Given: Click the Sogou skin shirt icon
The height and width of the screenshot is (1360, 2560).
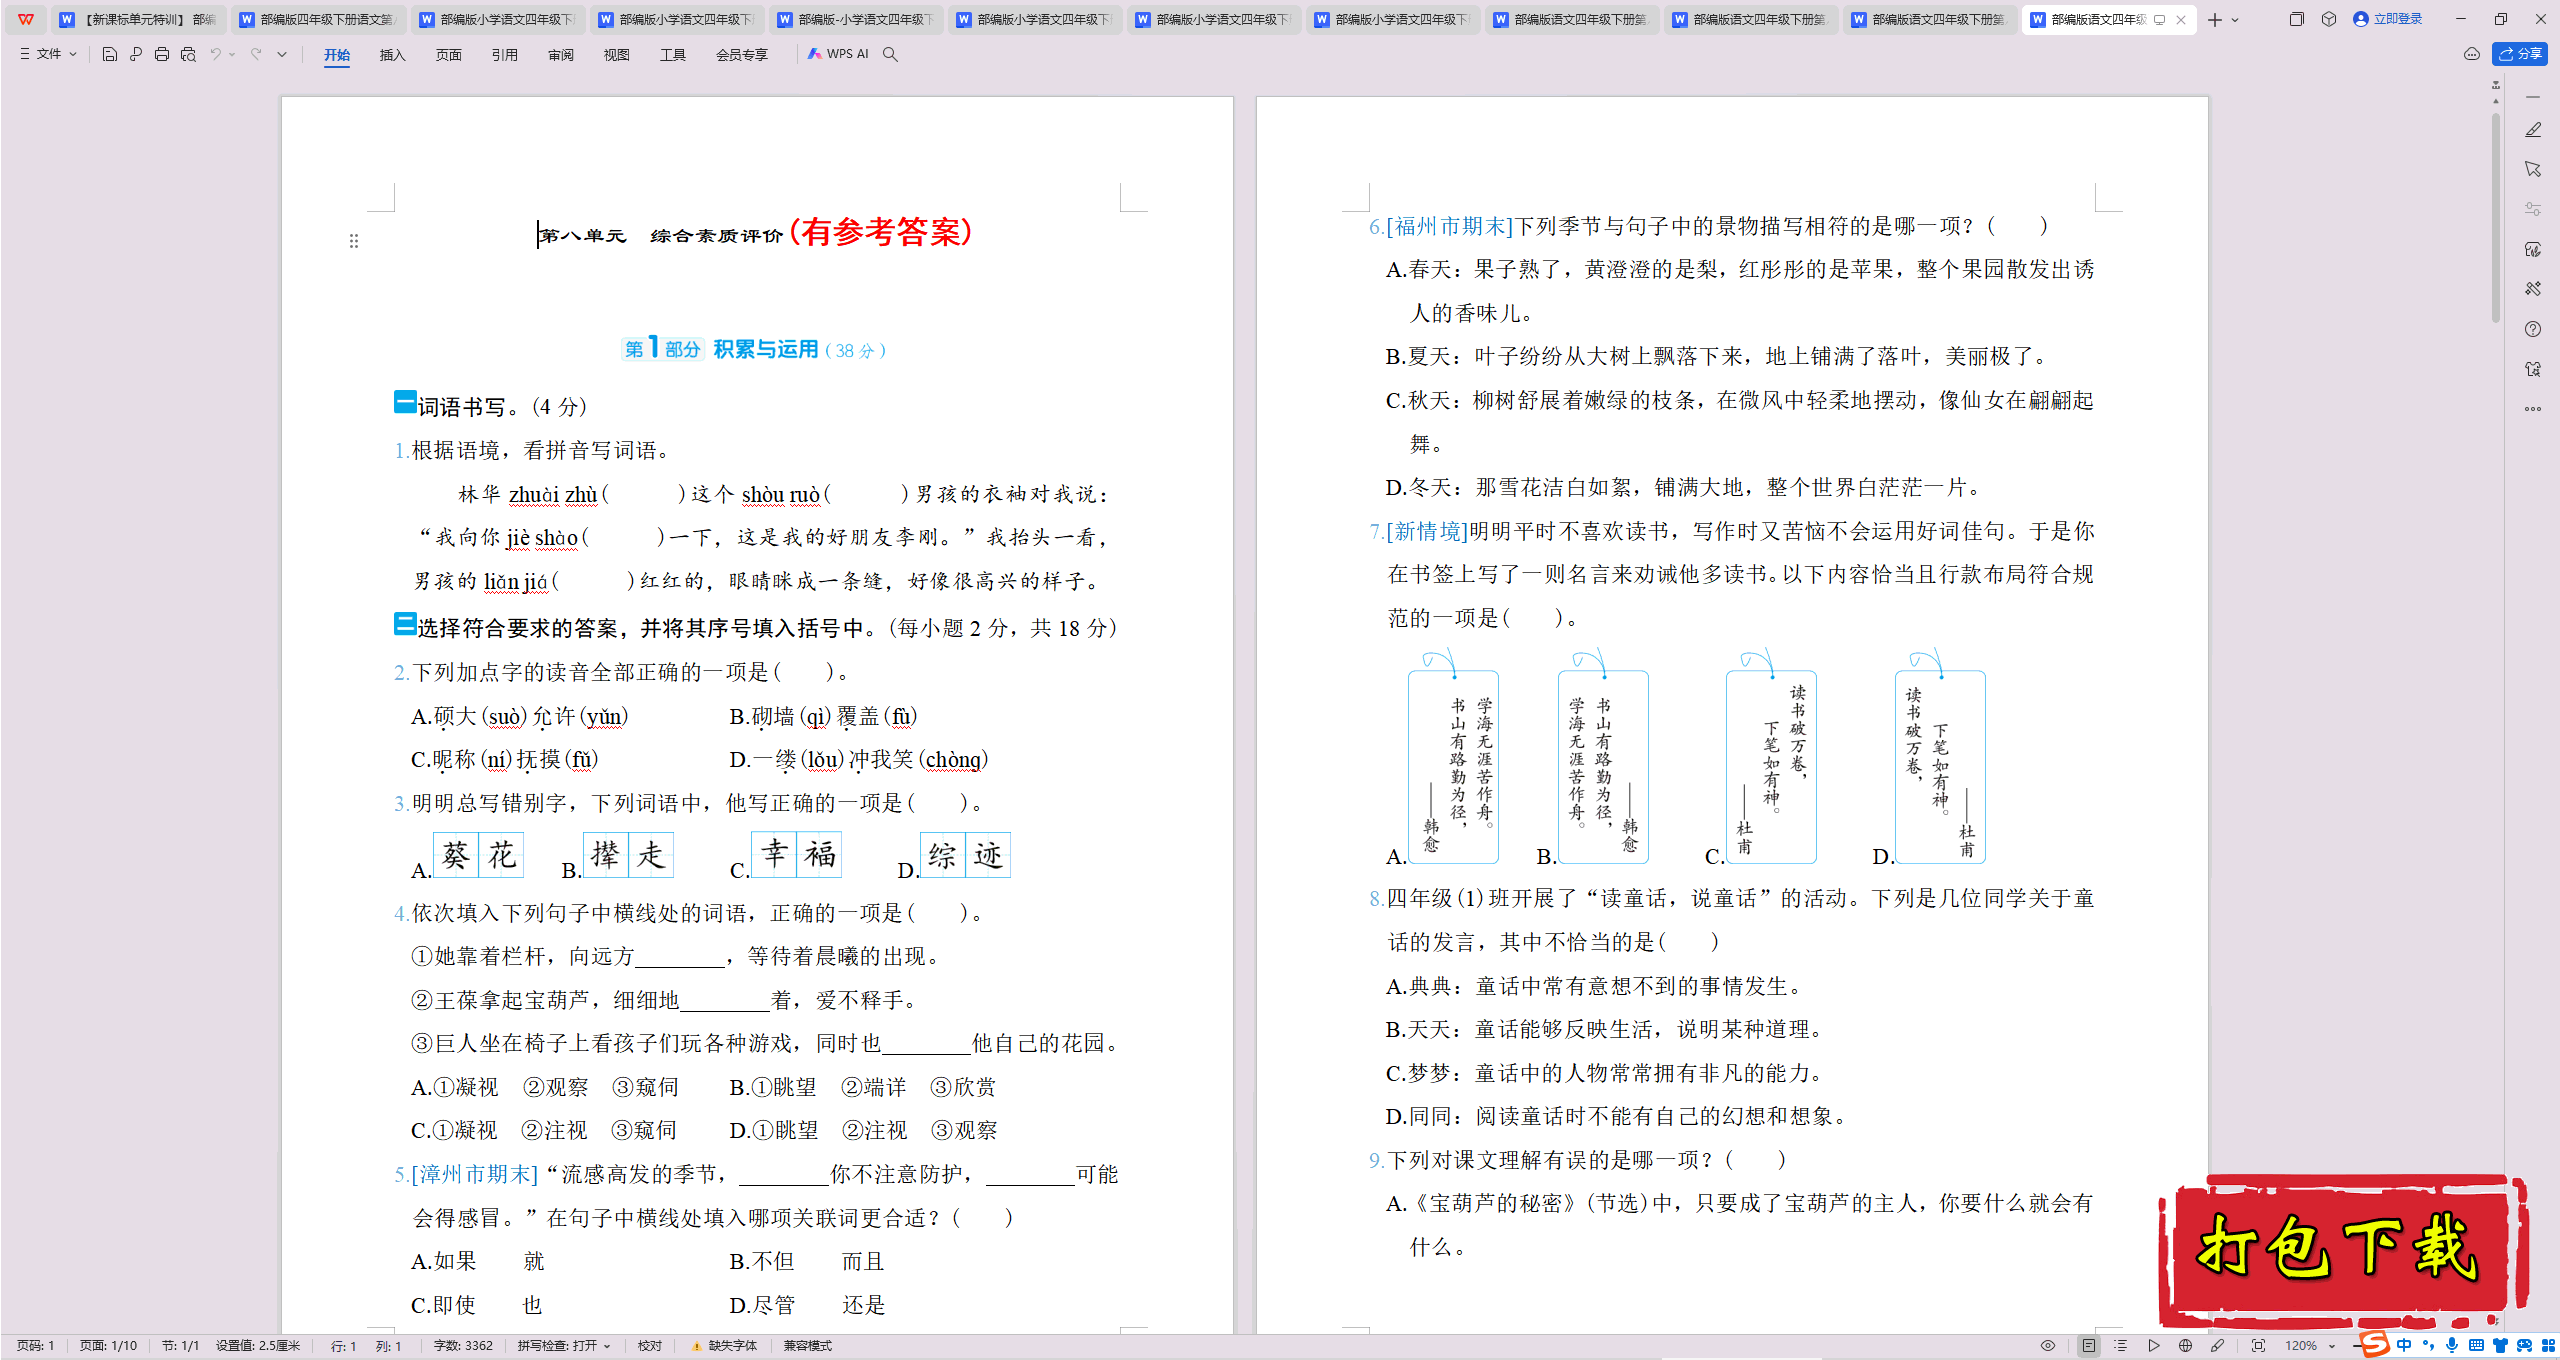Looking at the screenshot, I should click(x=2500, y=1346).
